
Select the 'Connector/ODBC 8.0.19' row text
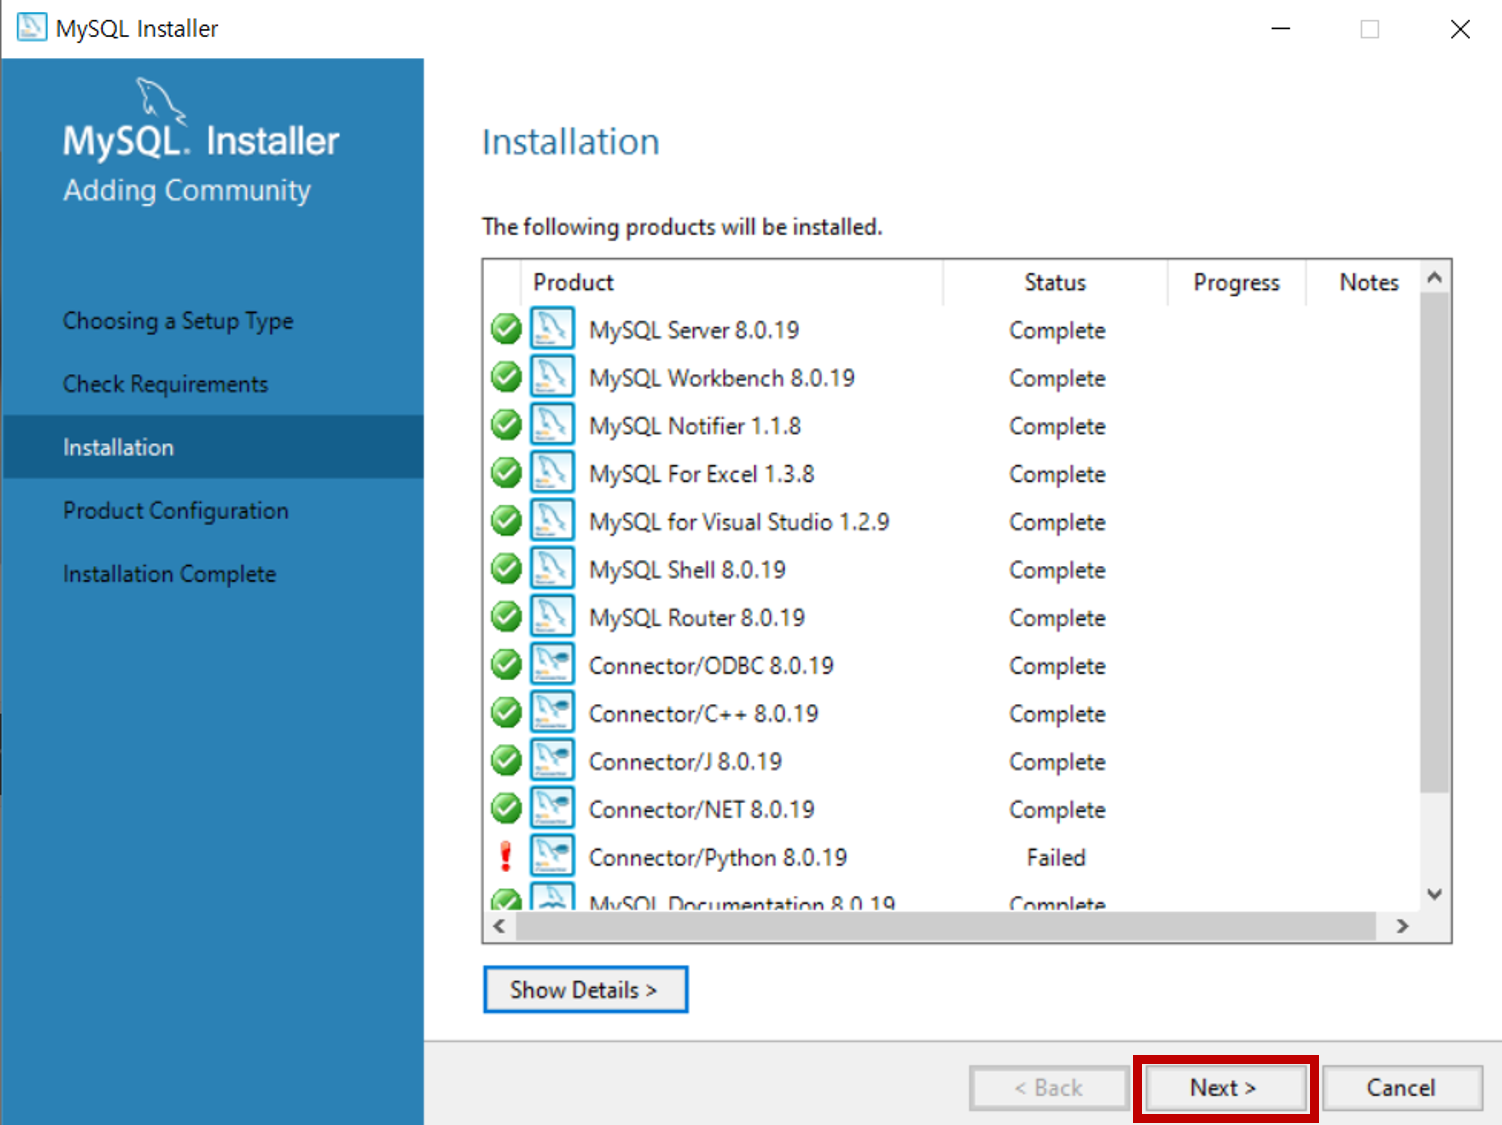(x=711, y=666)
